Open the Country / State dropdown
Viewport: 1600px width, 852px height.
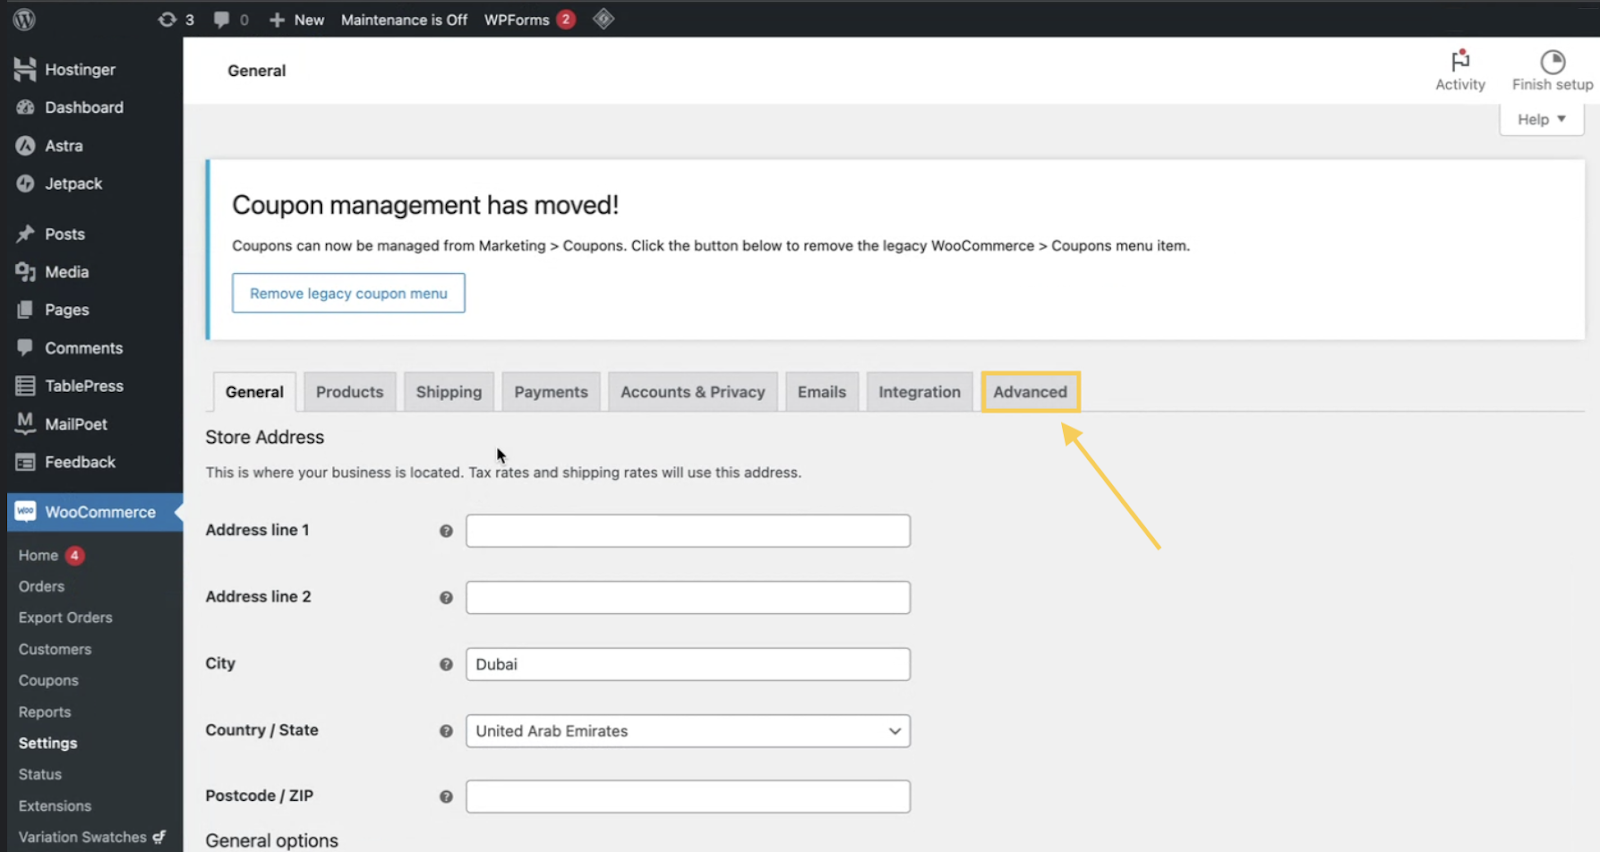point(688,731)
